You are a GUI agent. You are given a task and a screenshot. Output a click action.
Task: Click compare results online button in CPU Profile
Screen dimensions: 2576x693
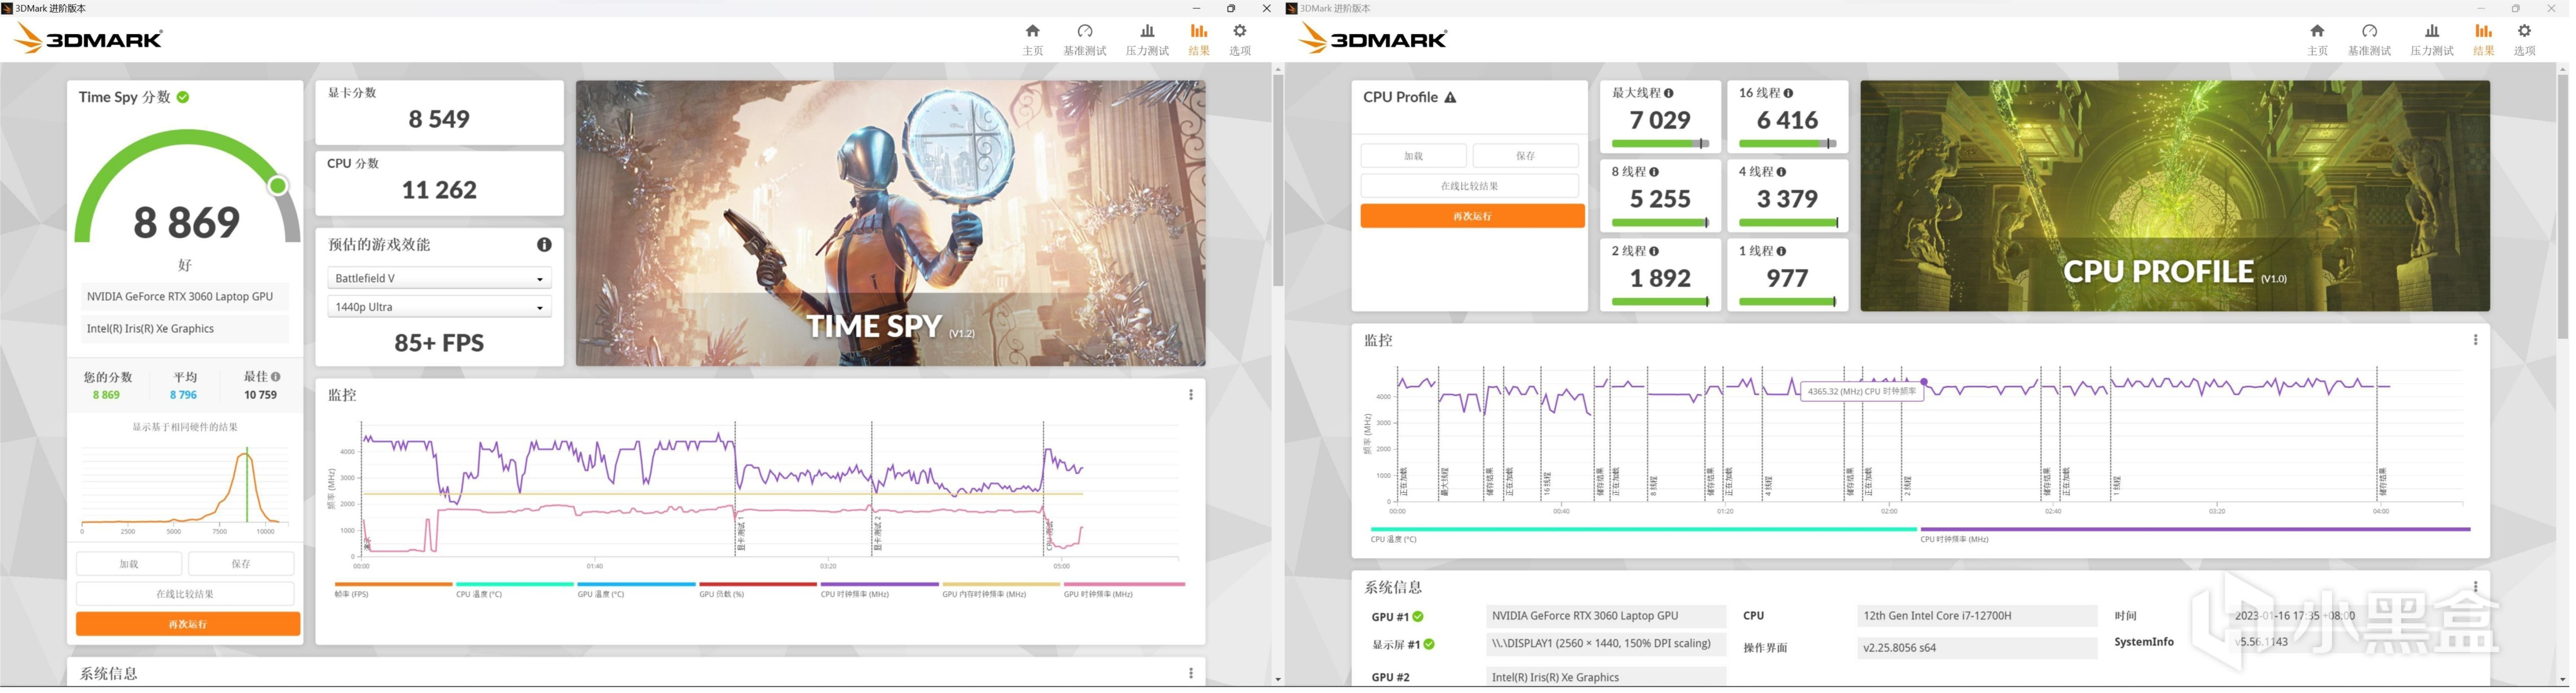[x=1469, y=186]
